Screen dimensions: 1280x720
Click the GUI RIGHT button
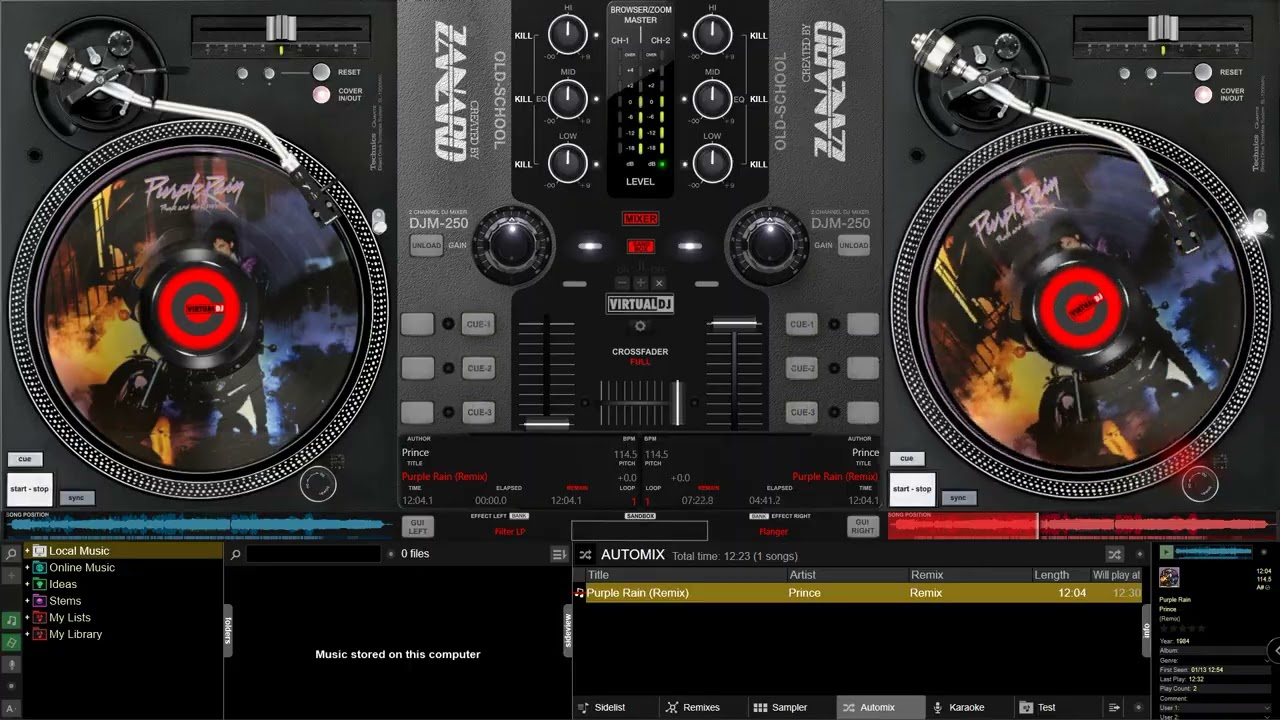(x=862, y=526)
